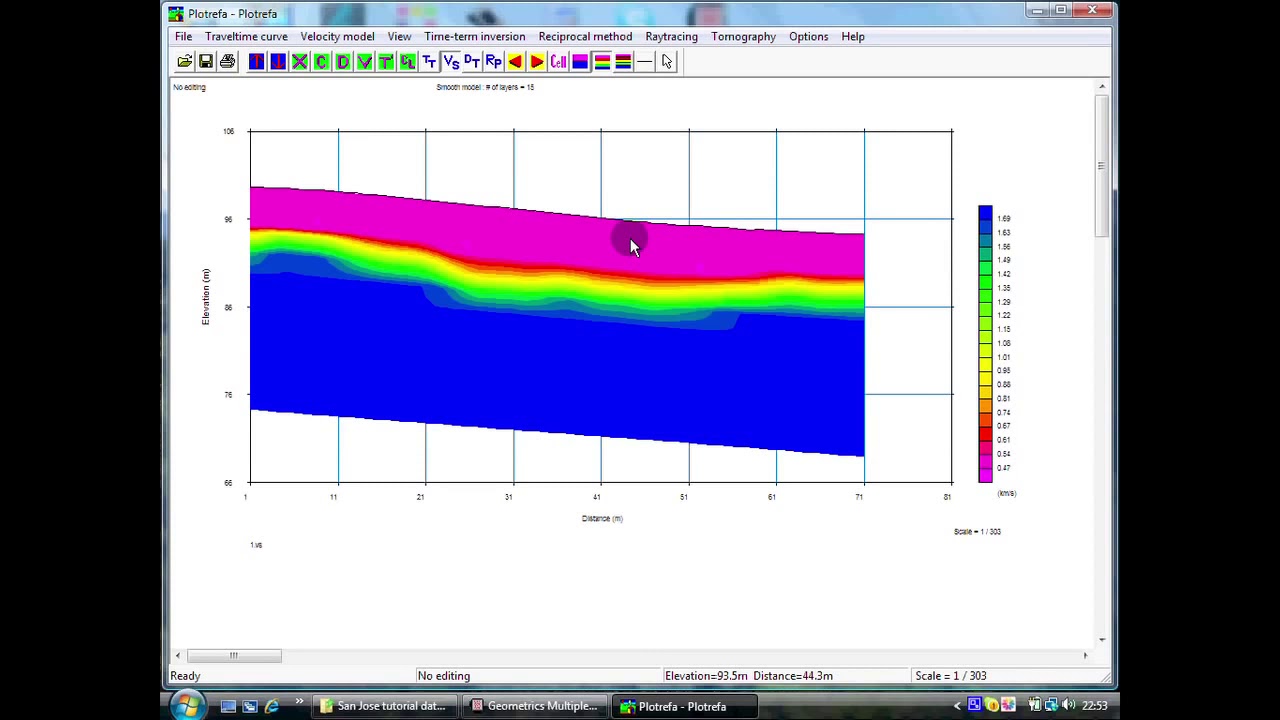Viewport: 1280px width, 720px height.
Task: Click the green V toolbar icon
Action: (x=364, y=62)
